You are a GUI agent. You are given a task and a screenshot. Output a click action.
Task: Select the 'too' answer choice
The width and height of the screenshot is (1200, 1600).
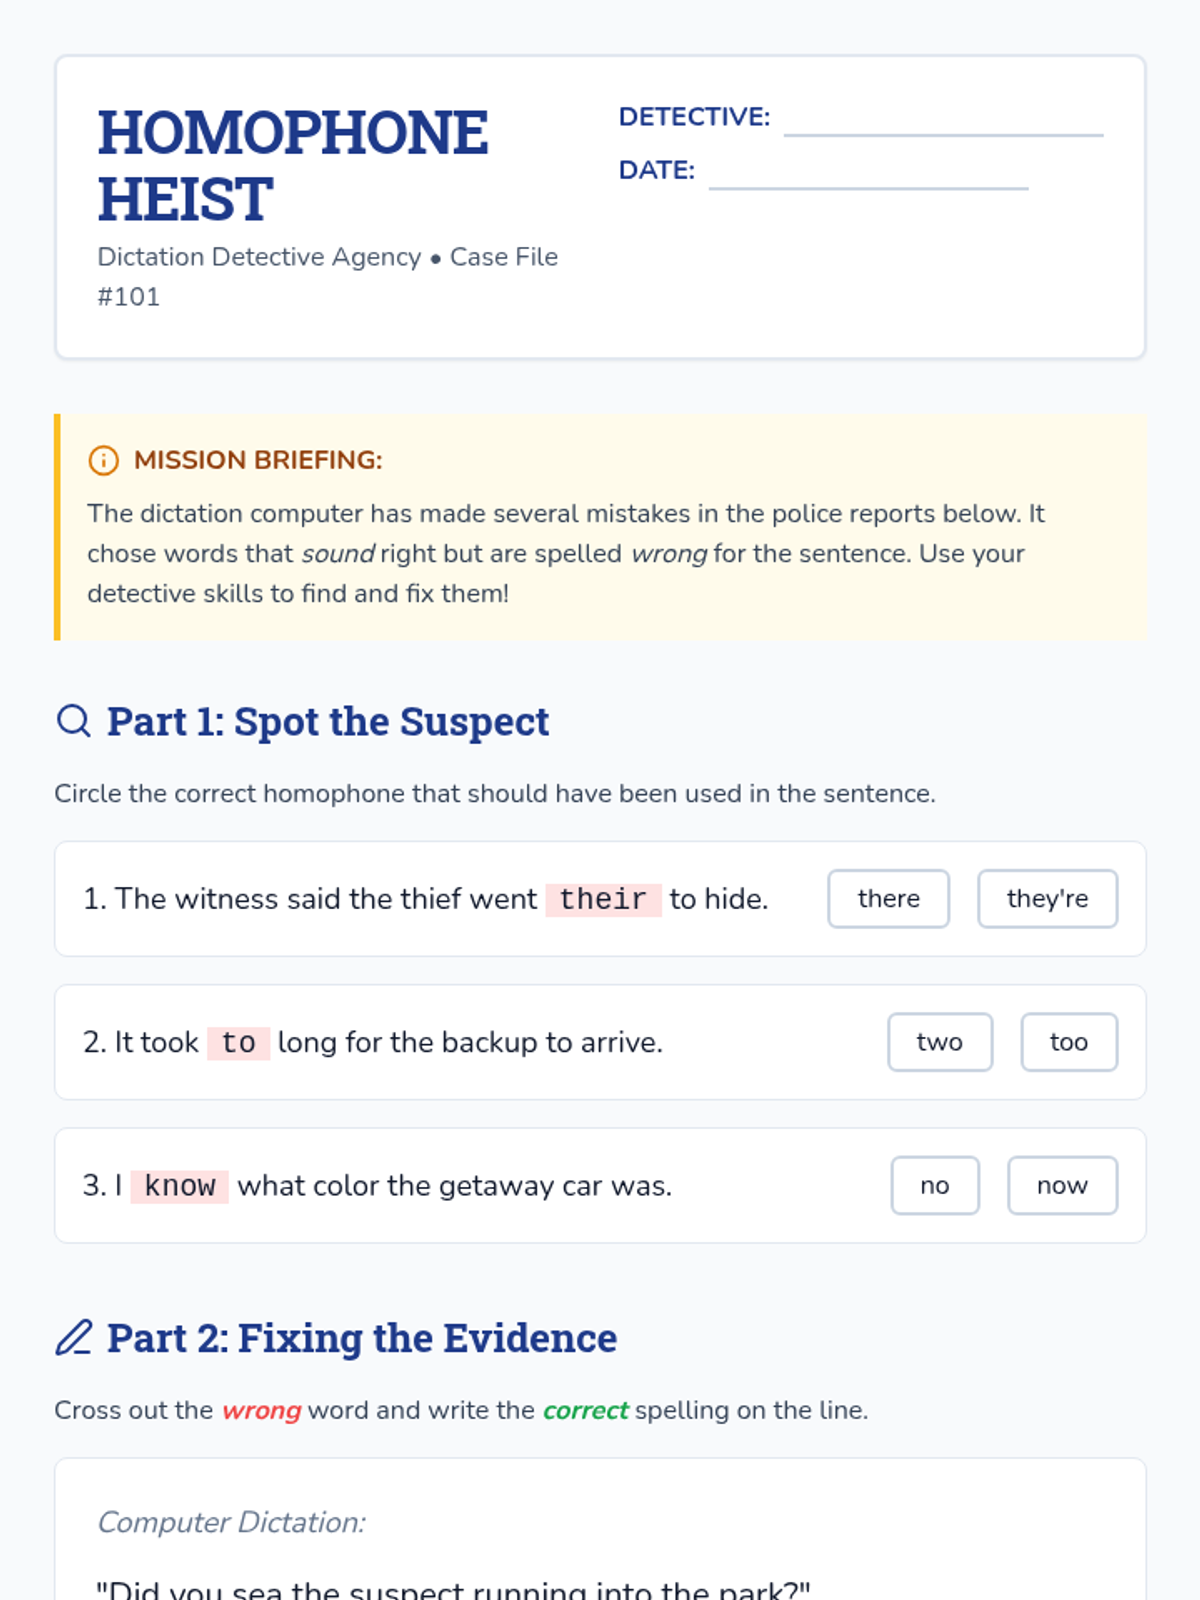pos(1068,1042)
